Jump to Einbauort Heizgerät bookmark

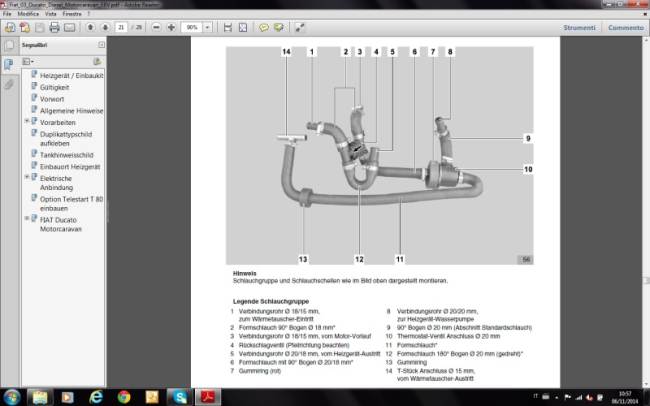(x=70, y=167)
